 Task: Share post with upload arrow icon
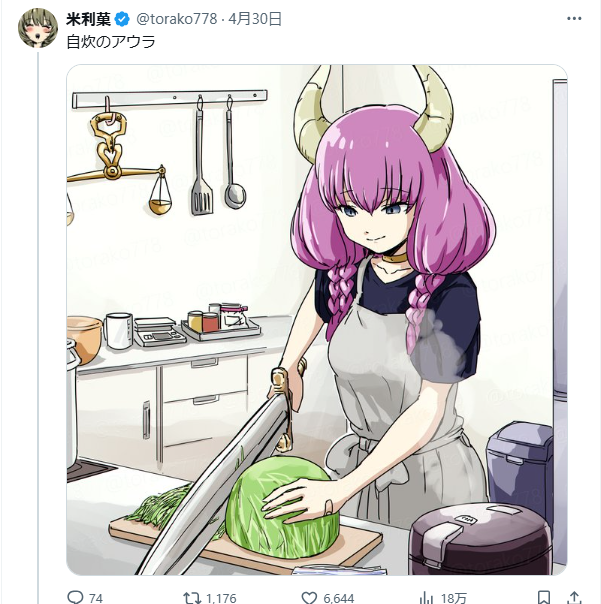574,597
